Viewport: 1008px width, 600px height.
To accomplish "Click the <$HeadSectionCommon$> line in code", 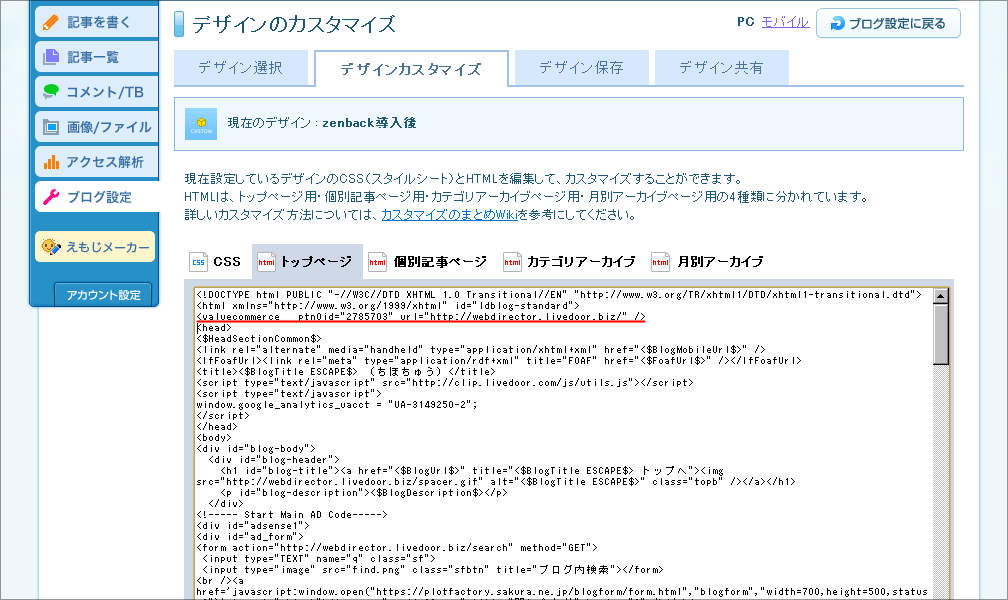I will 258,338.
